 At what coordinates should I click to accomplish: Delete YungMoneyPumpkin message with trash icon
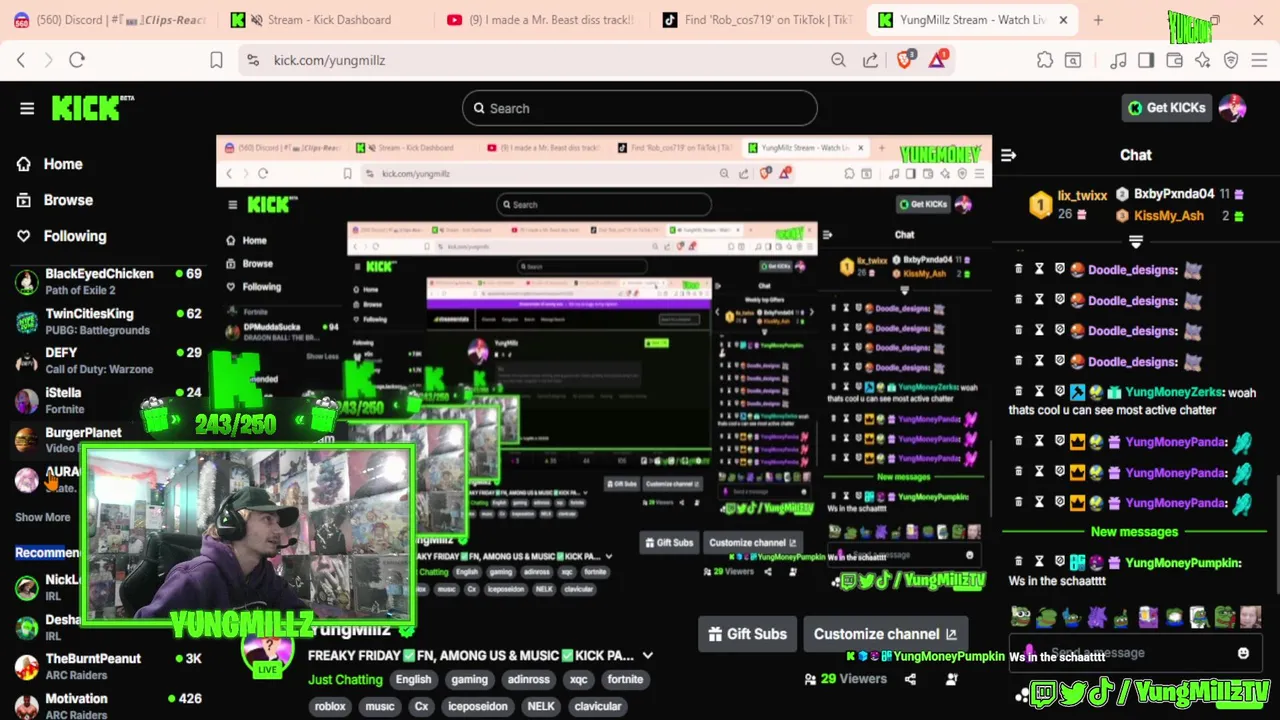tap(1019, 562)
